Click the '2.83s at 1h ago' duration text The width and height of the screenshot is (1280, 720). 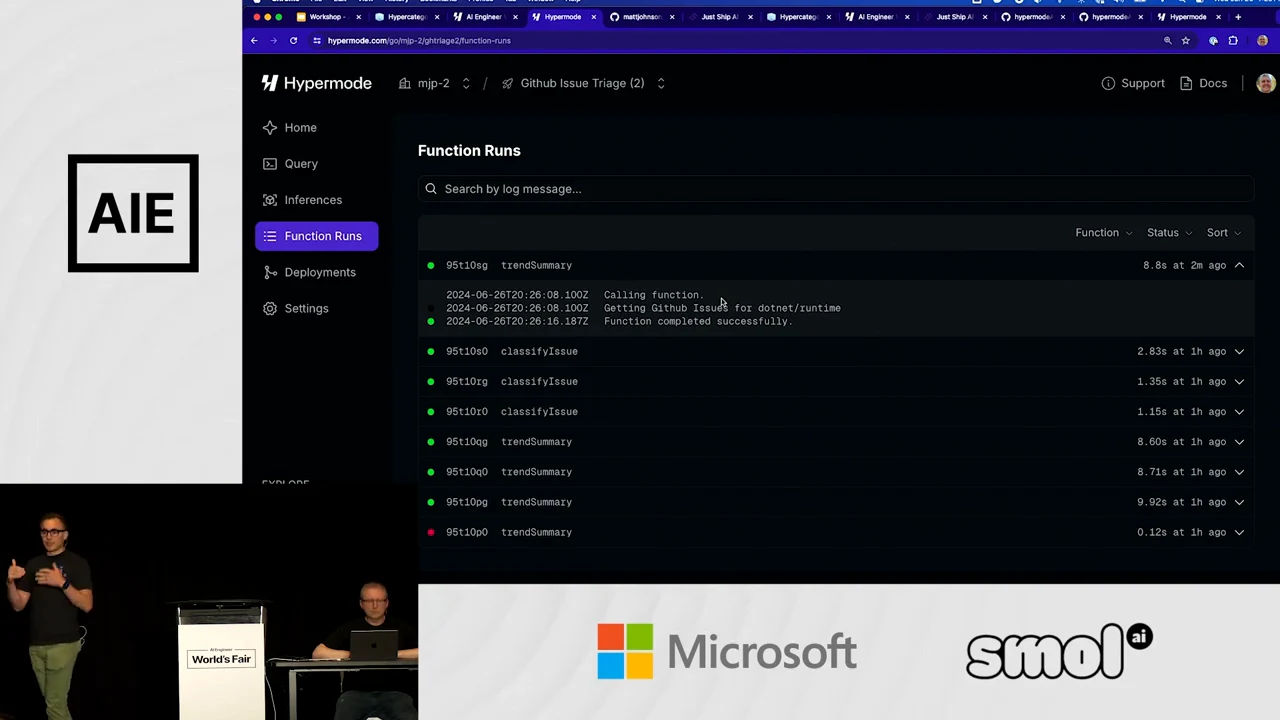click(x=1182, y=351)
